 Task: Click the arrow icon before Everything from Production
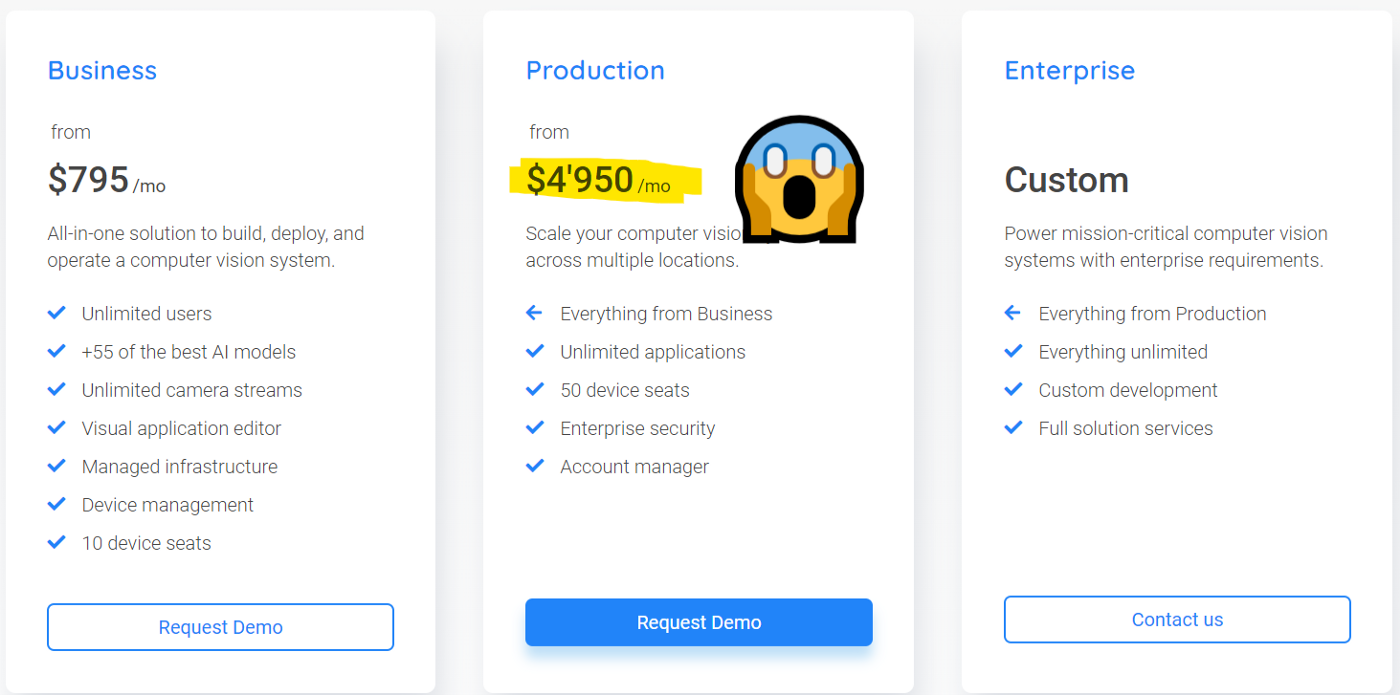tap(1013, 313)
